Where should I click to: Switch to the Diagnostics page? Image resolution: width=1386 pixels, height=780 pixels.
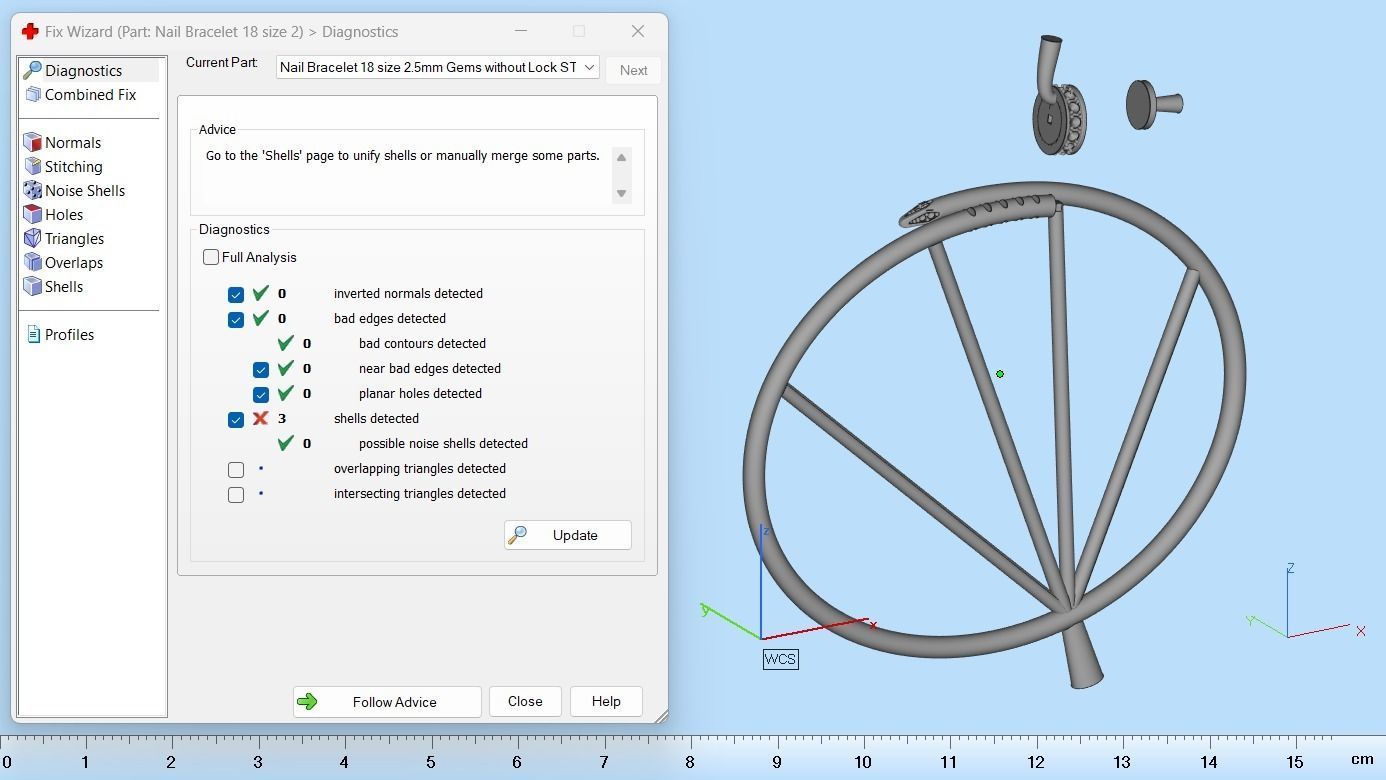(x=83, y=70)
